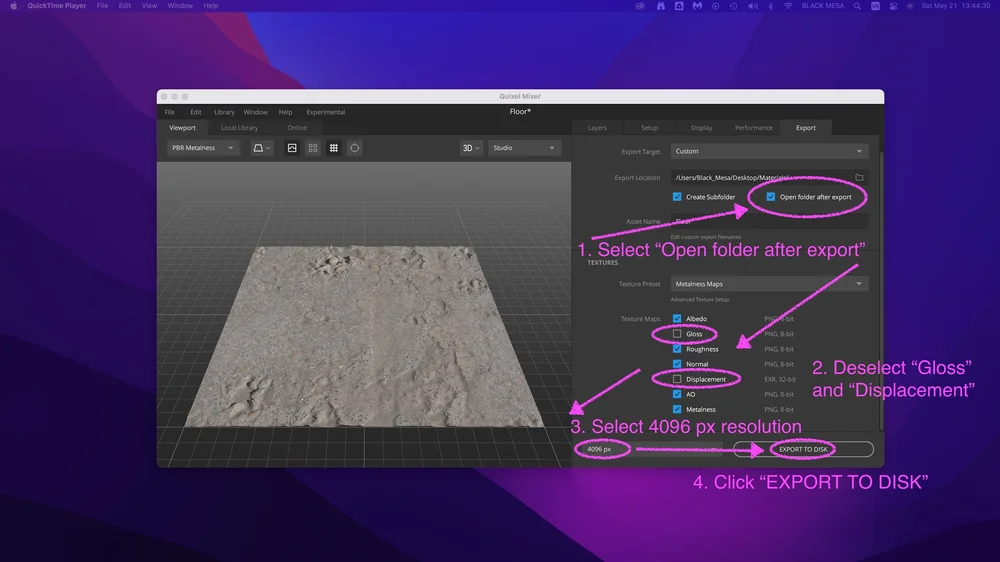Open the Mixer Help menu
This screenshot has height=562, width=1000.
285,112
